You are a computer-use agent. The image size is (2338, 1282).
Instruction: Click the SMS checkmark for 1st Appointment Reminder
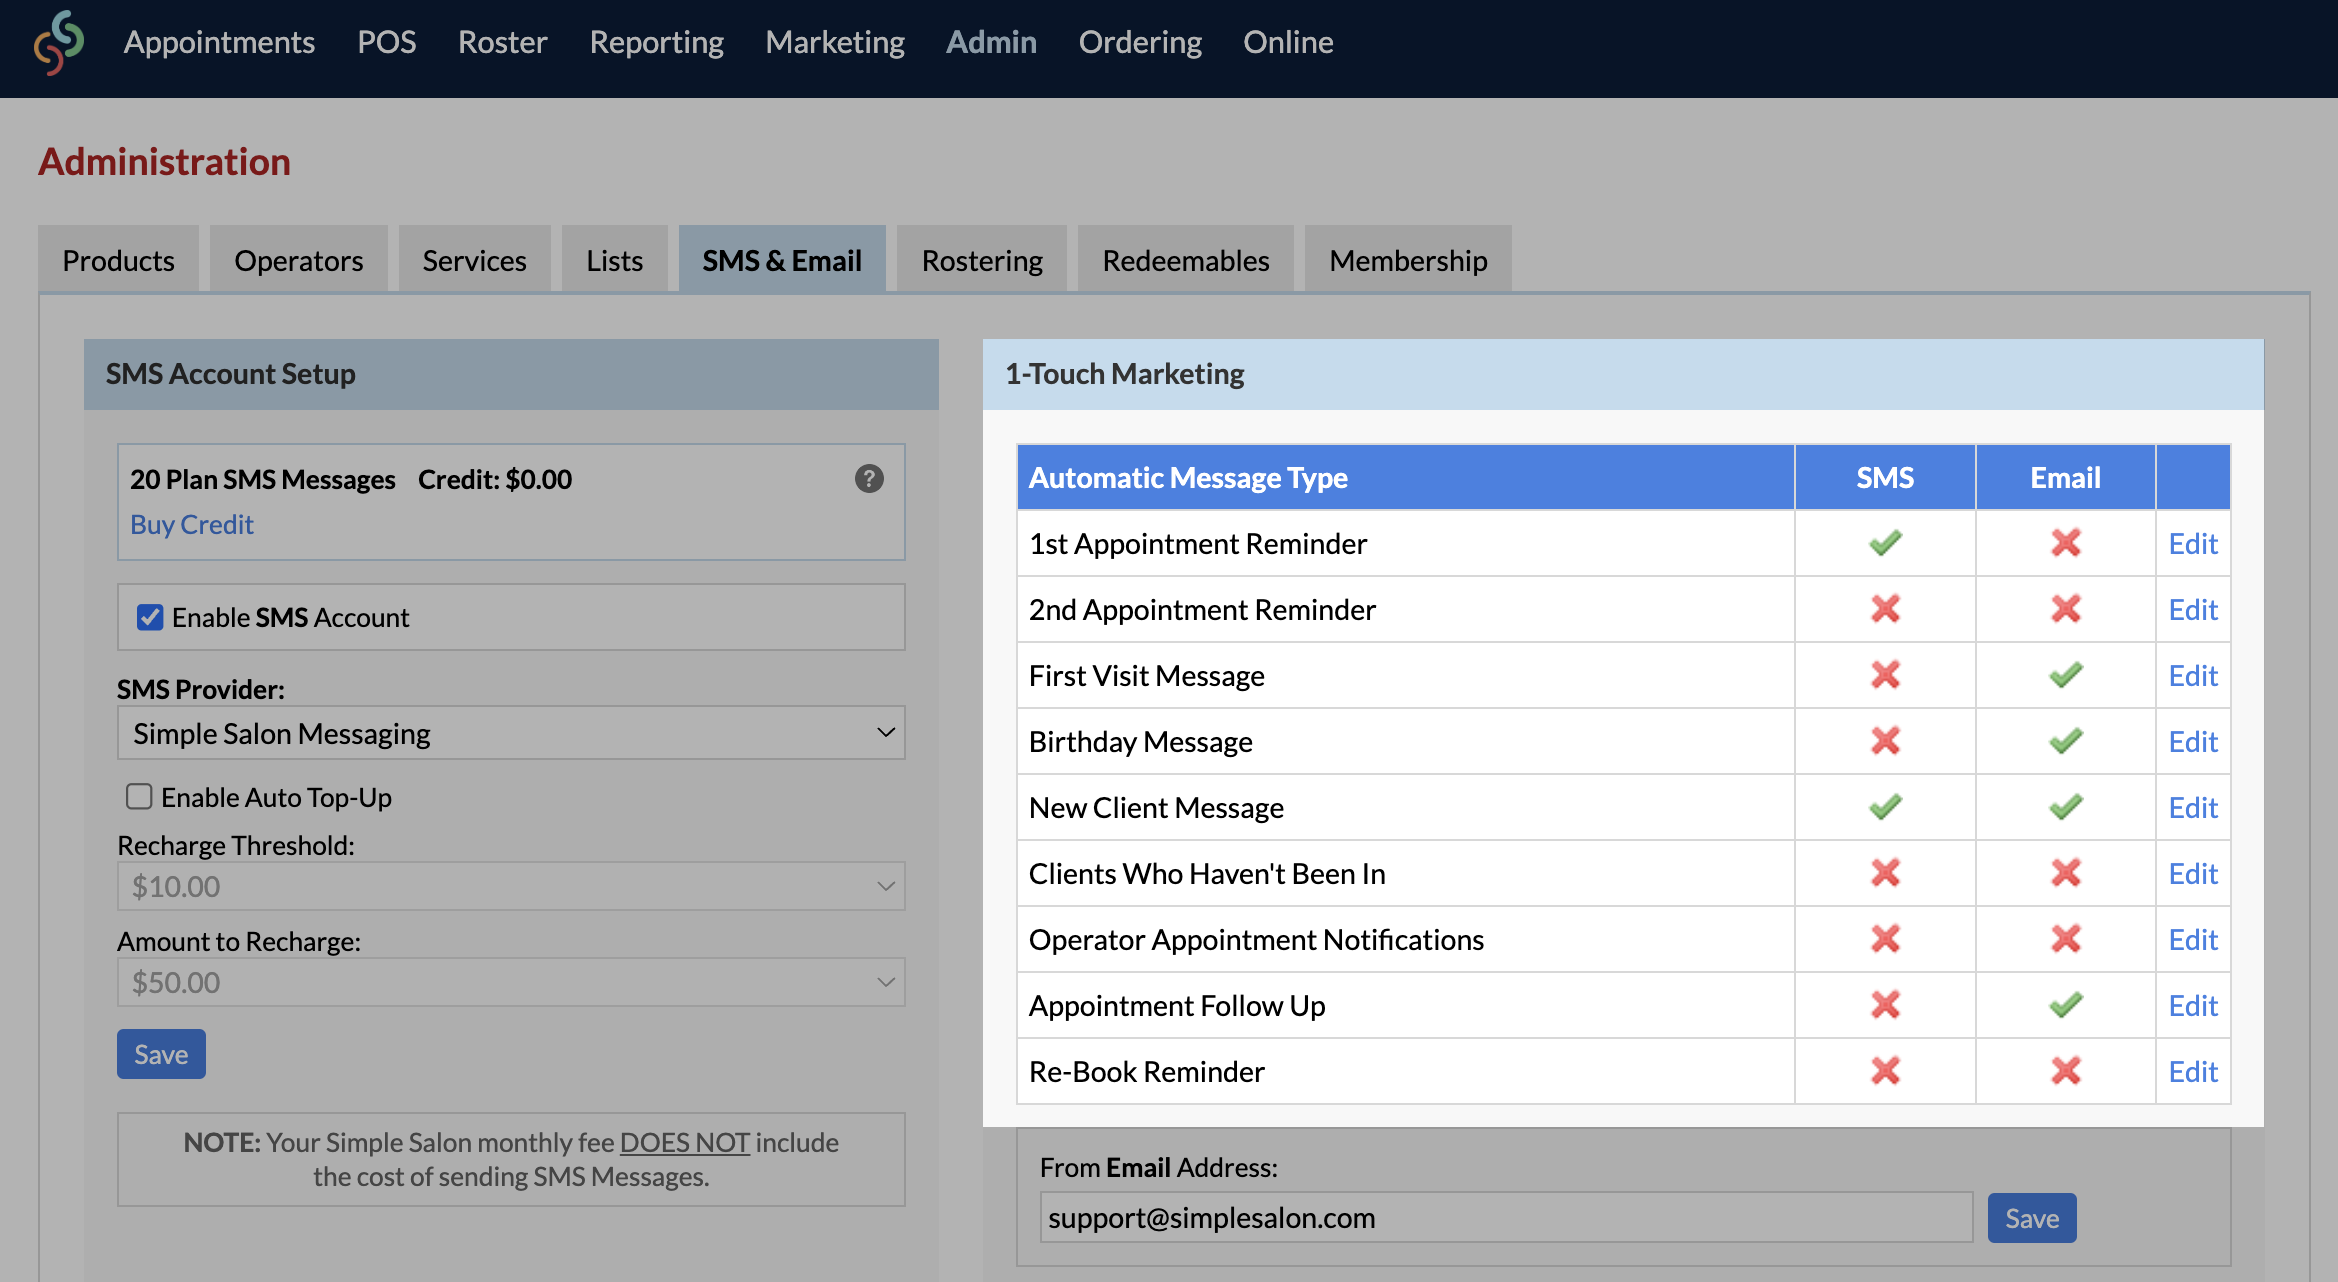tap(1884, 543)
